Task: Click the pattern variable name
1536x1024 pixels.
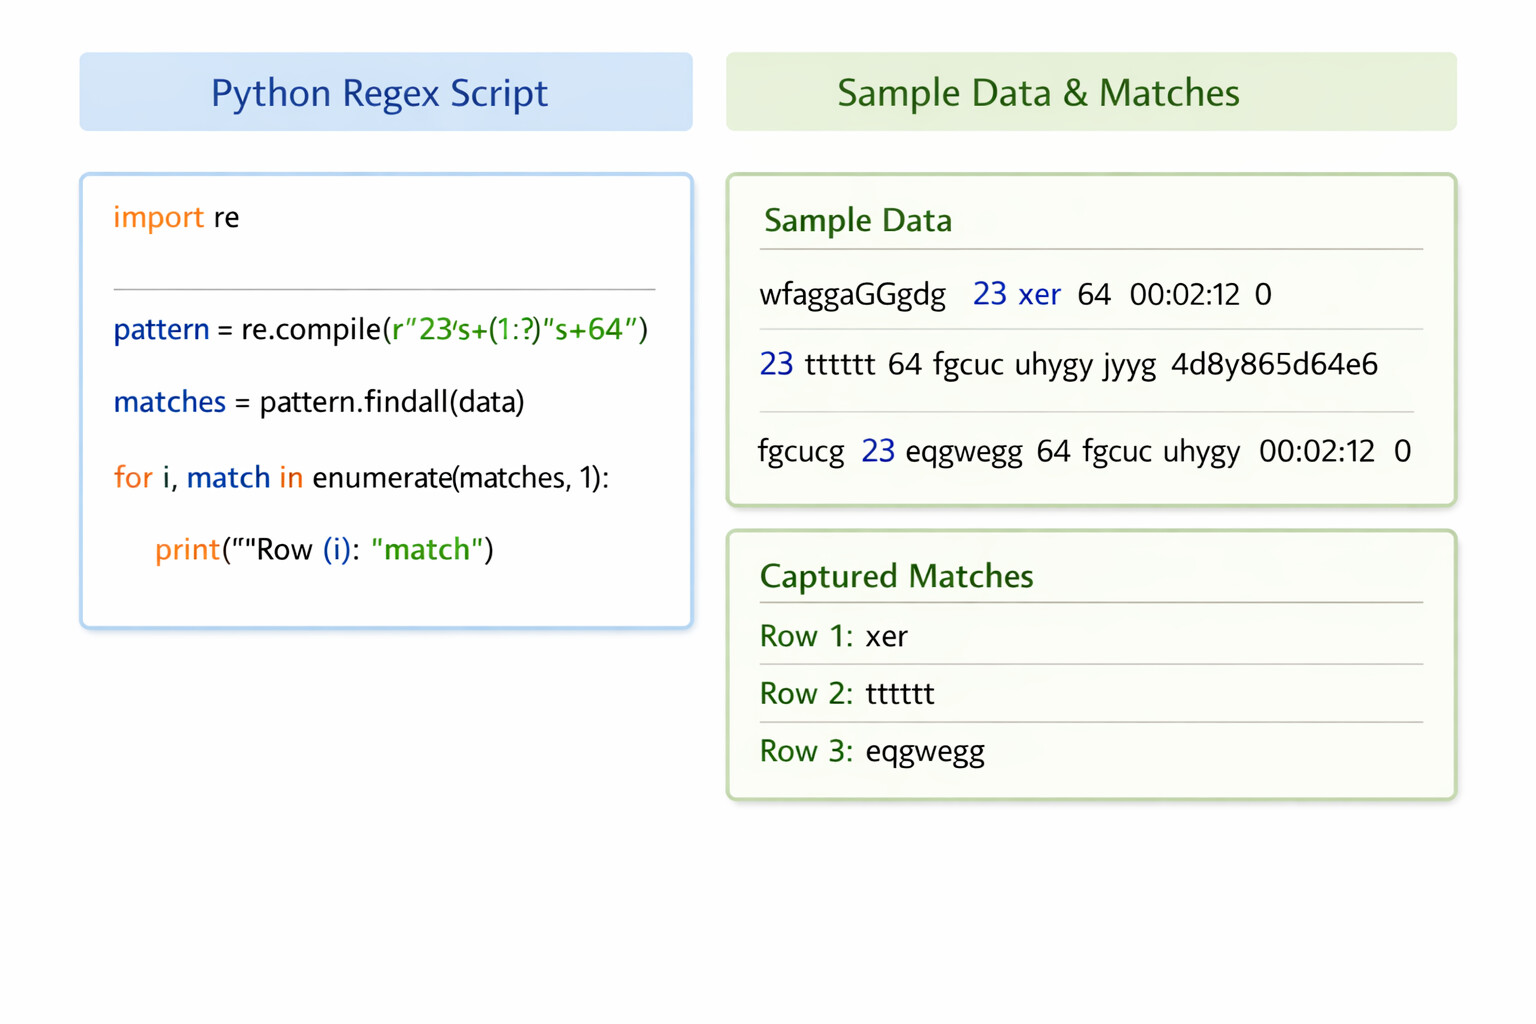Action: 161,329
